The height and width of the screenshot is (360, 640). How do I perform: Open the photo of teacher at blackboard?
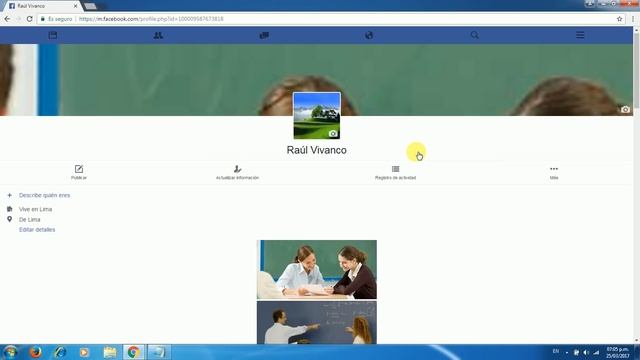(316, 322)
